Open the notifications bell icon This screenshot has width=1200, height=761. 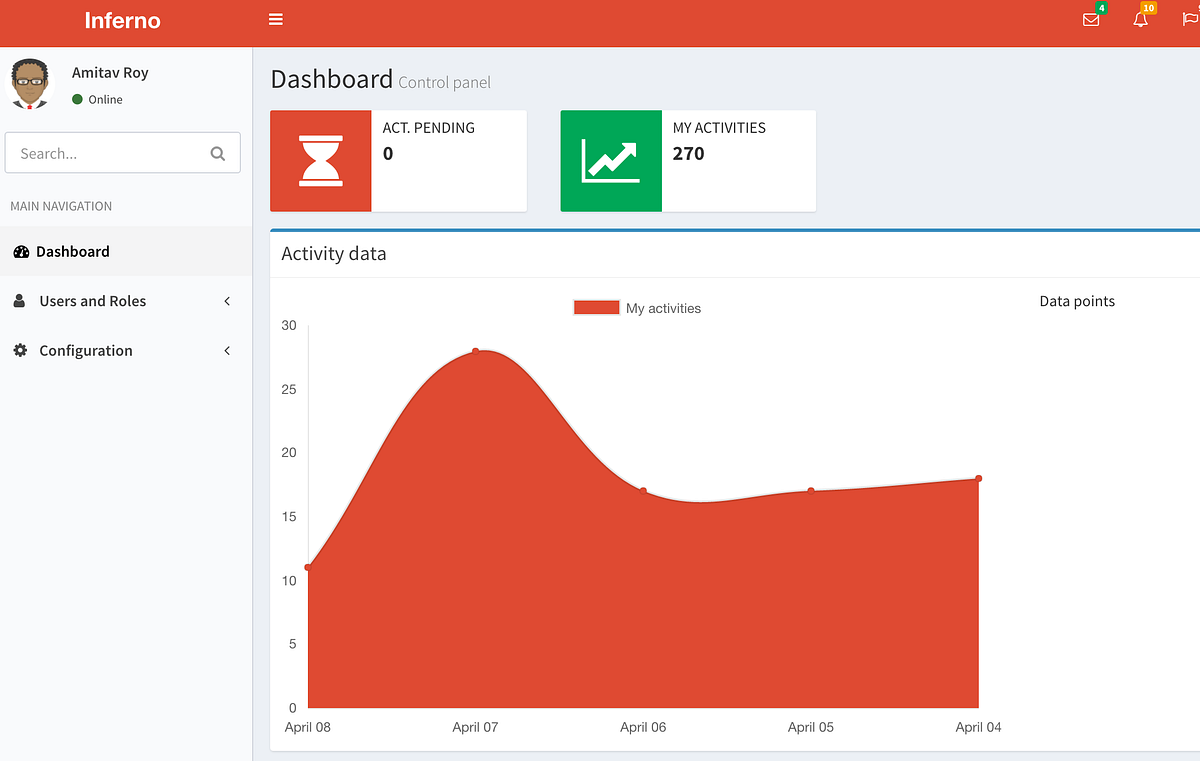[1140, 20]
